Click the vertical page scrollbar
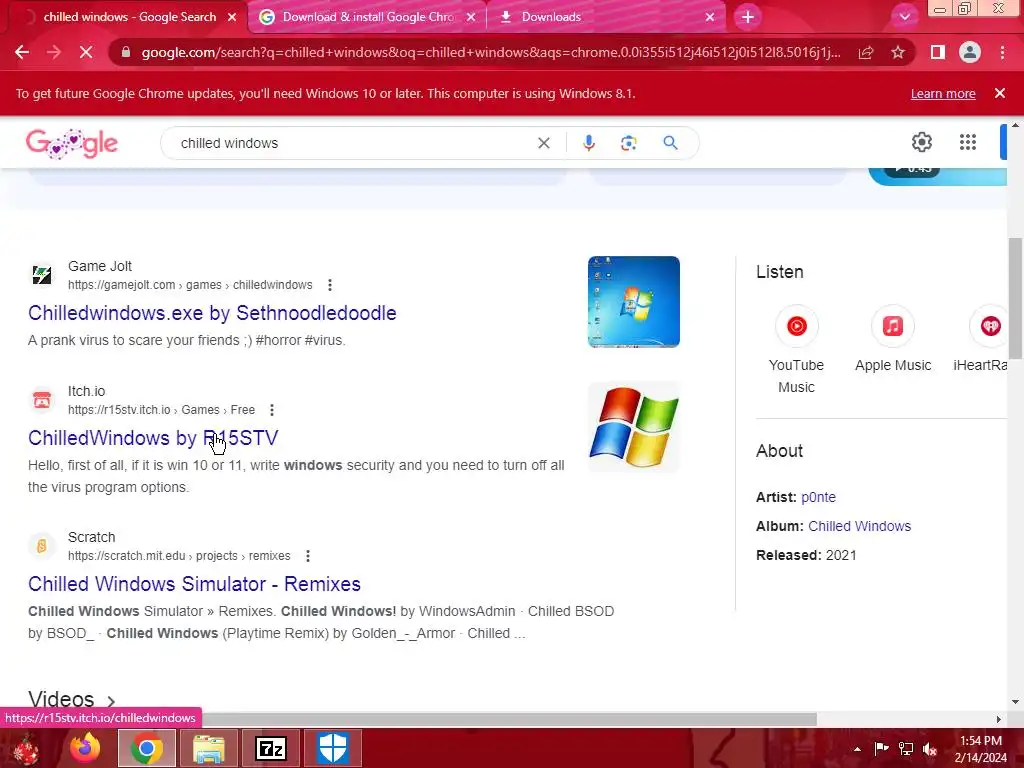Viewport: 1024px width, 768px height. pos(1015,298)
